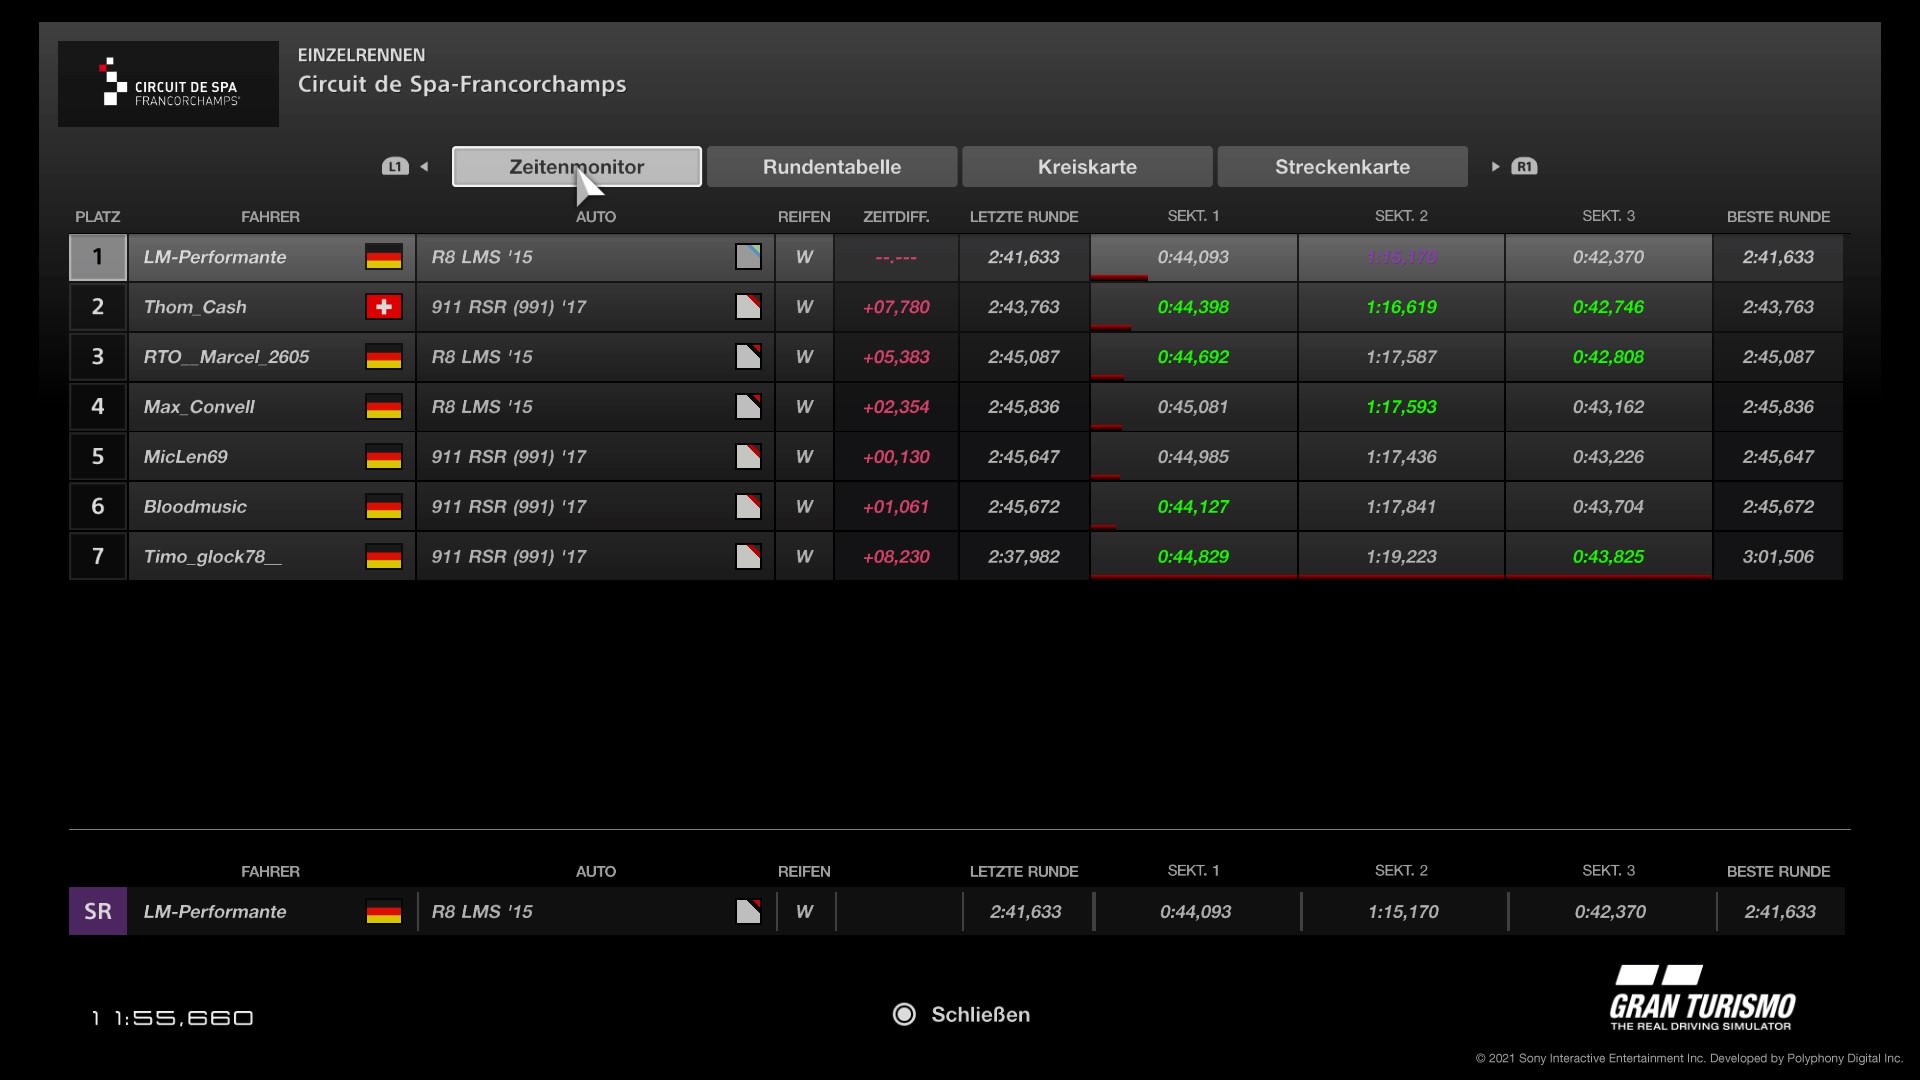This screenshot has height=1080, width=1920.
Task: Open the Kreiskarte tab
Action: 1087,167
